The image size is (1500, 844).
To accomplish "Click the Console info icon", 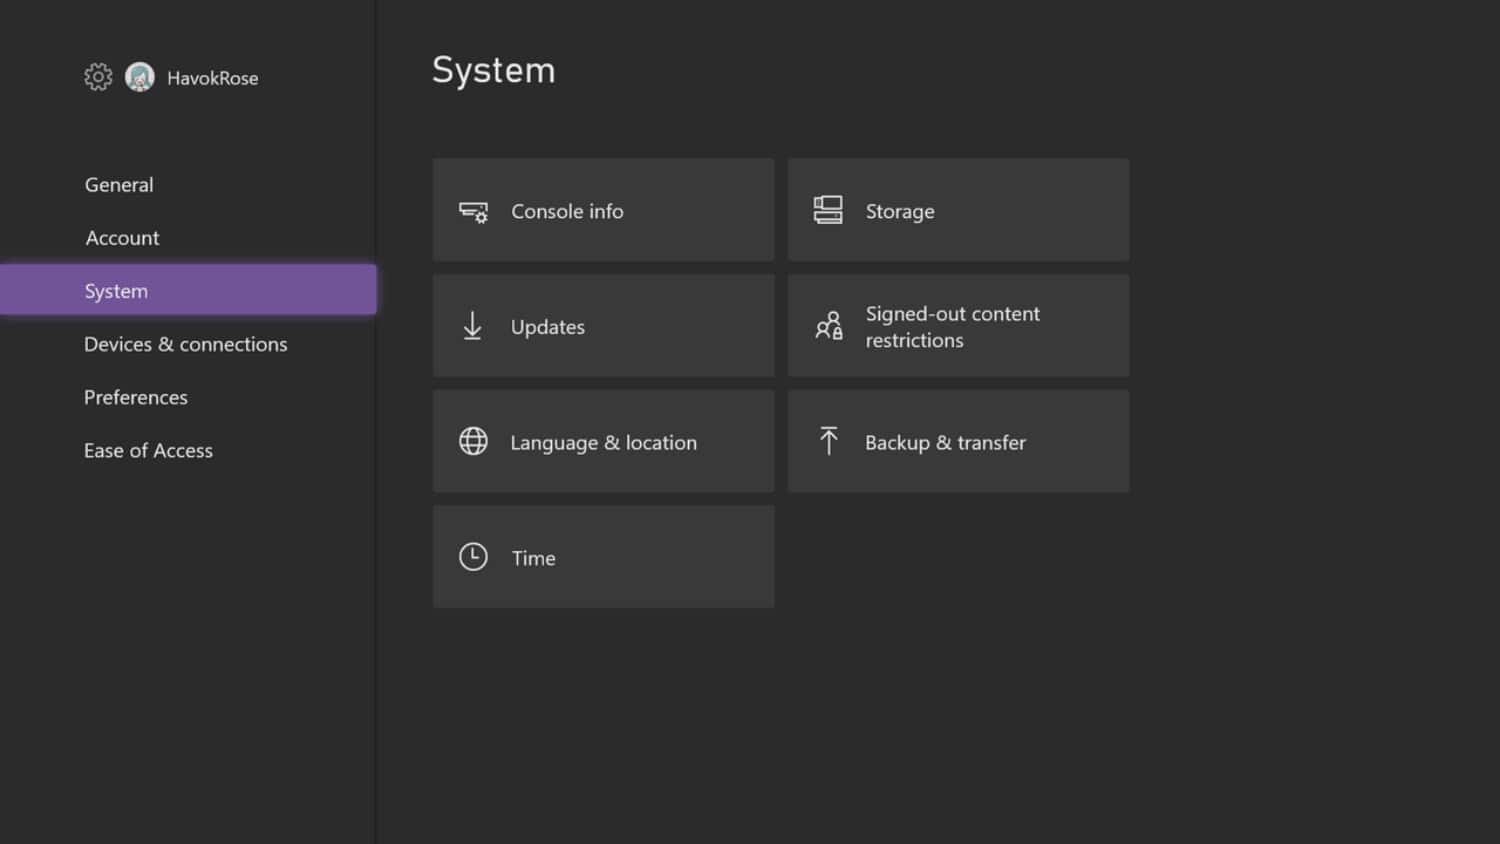I will pos(473,211).
